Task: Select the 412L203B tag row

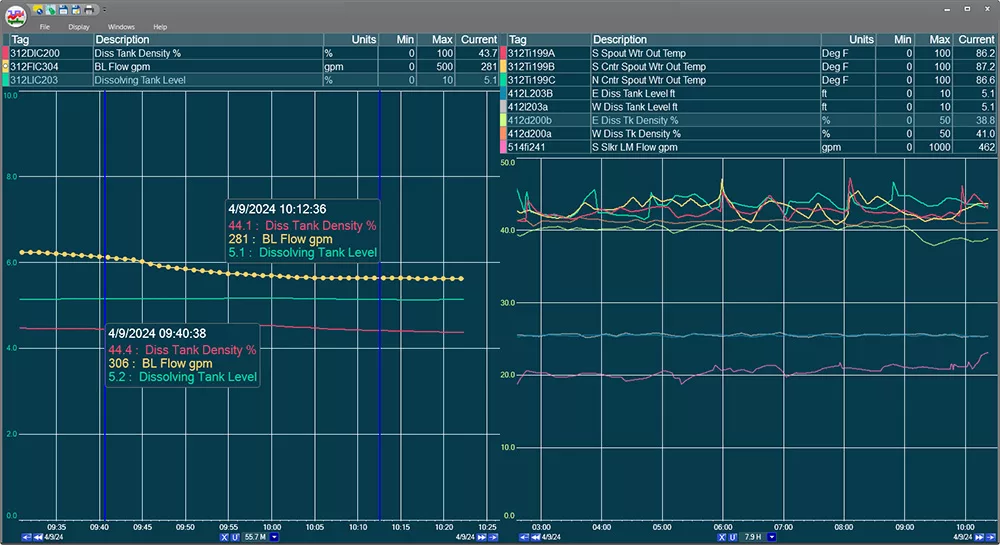Action: [749, 93]
